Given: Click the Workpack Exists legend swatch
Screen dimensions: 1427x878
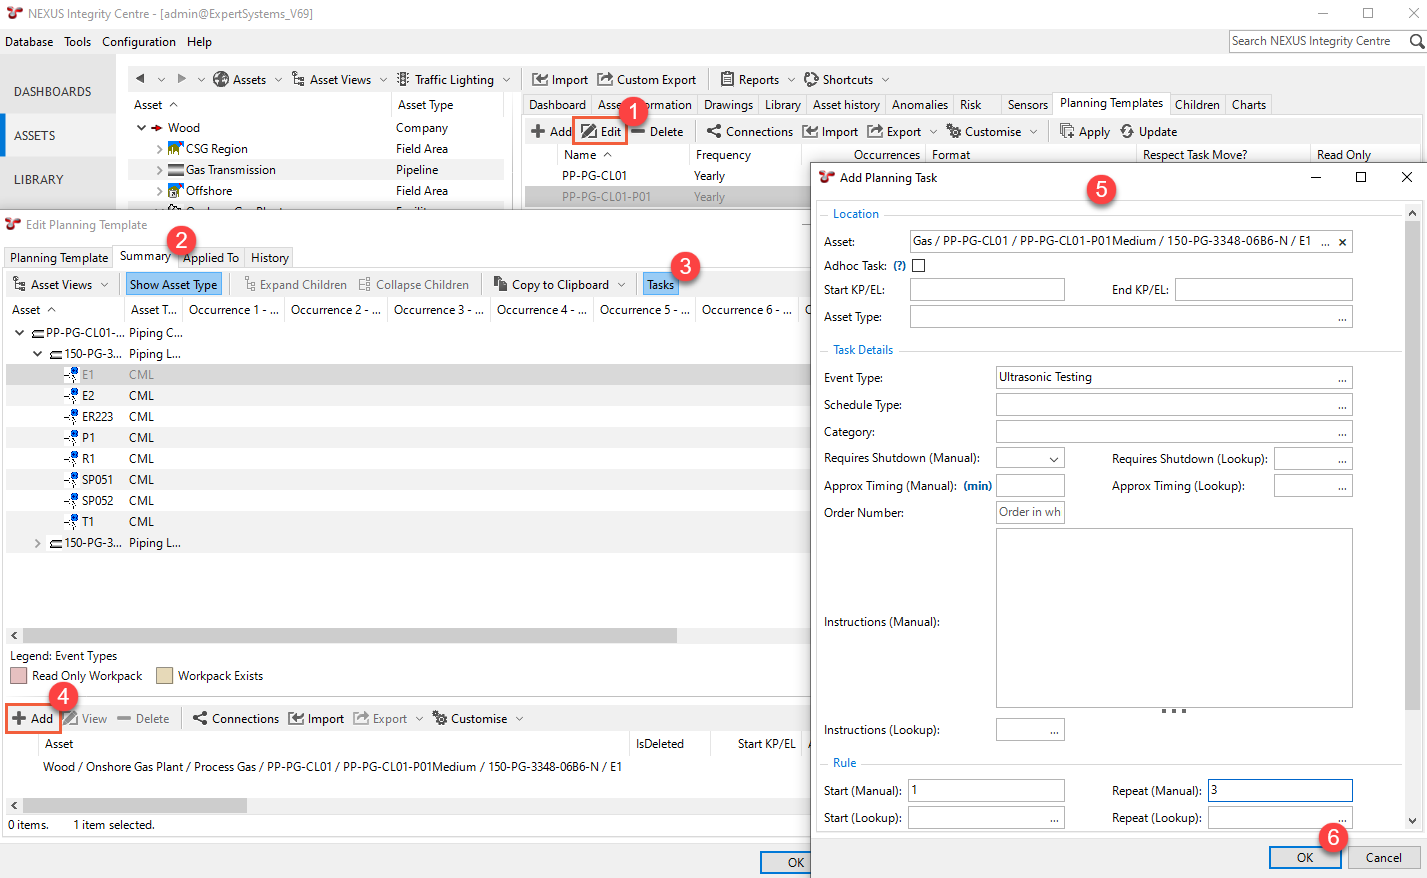Looking at the screenshot, I should (164, 675).
